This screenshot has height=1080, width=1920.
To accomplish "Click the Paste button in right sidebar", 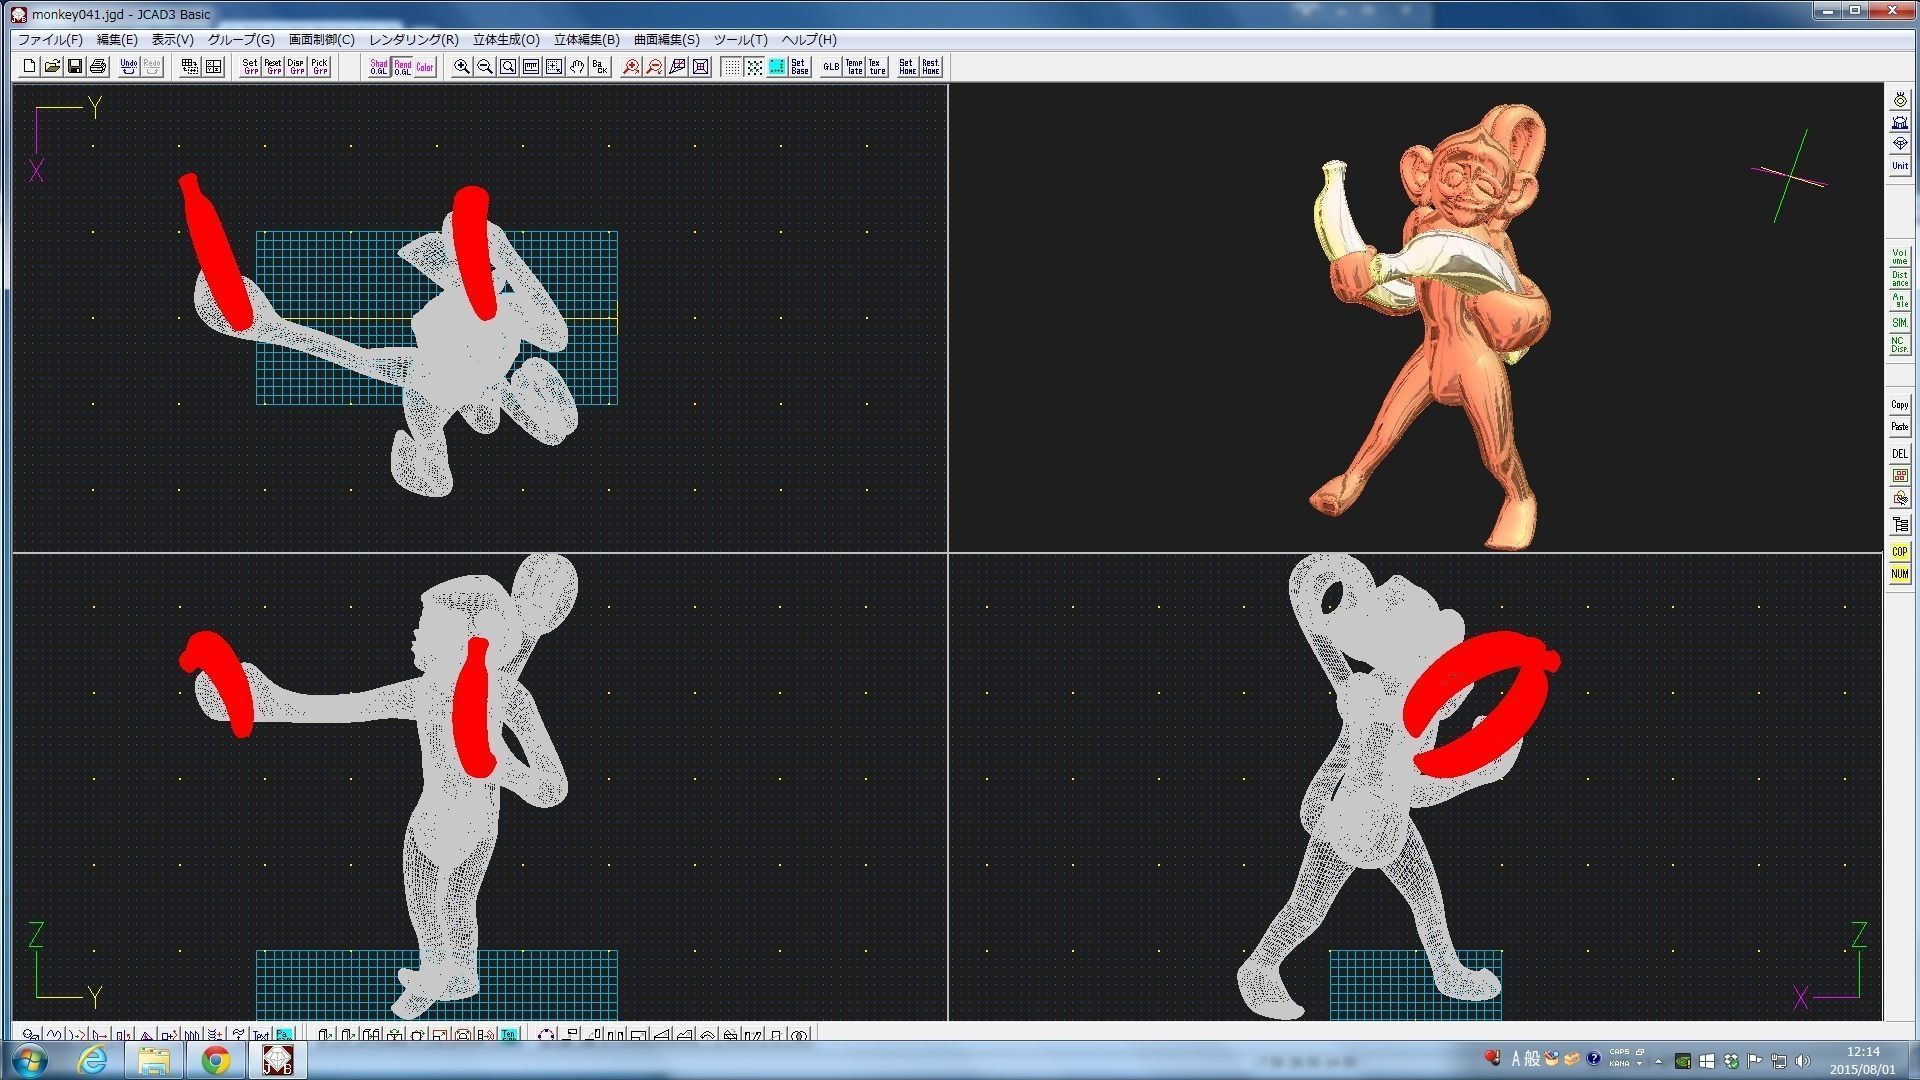I will click(x=1899, y=427).
